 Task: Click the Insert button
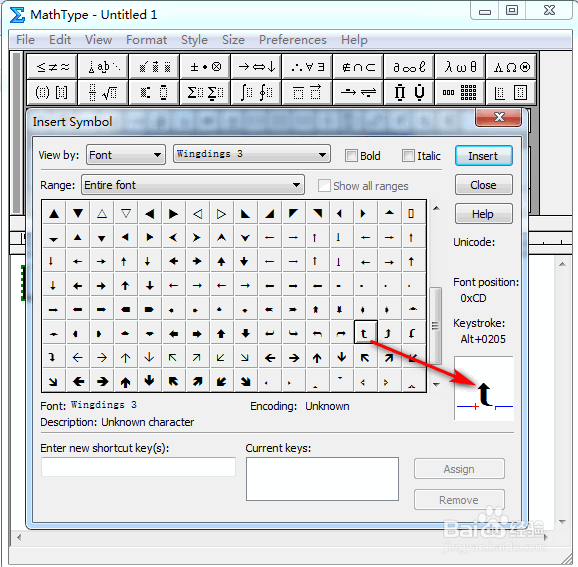click(483, 156)
